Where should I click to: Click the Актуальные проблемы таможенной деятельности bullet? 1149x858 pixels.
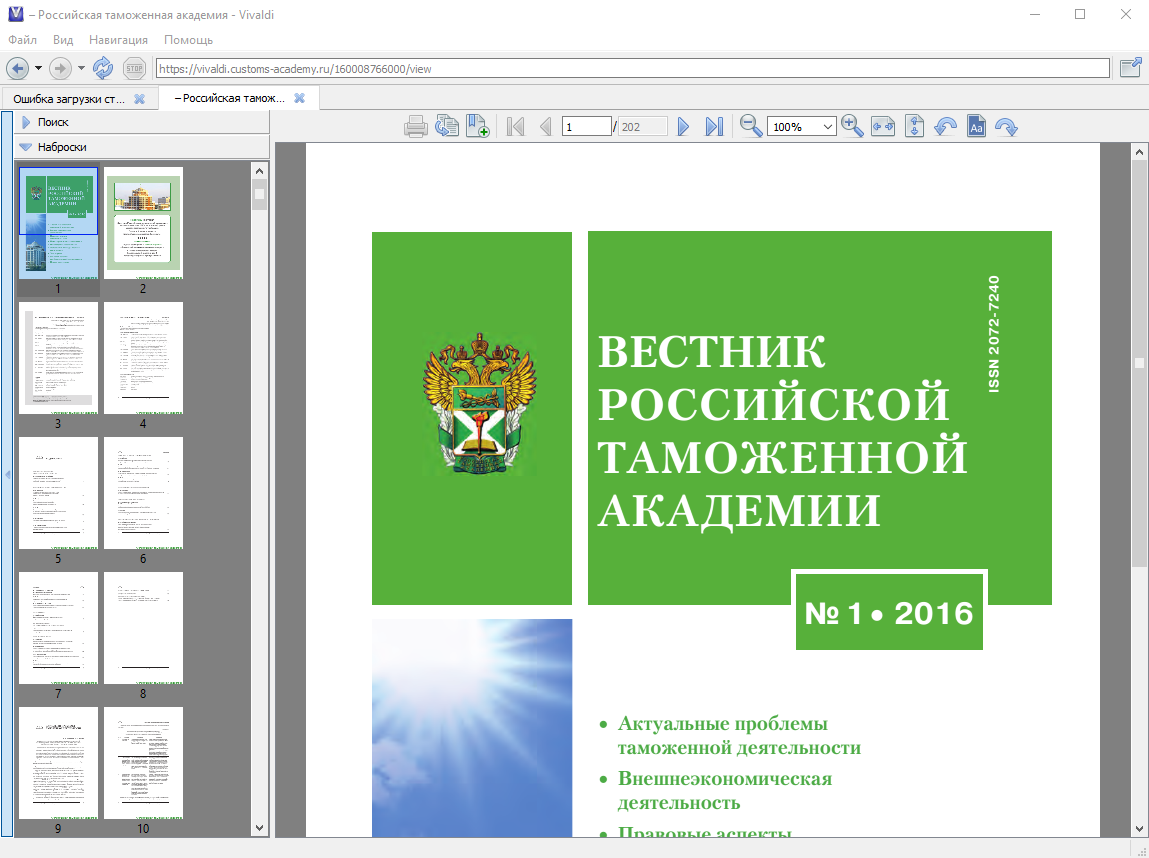click(739, 736)
